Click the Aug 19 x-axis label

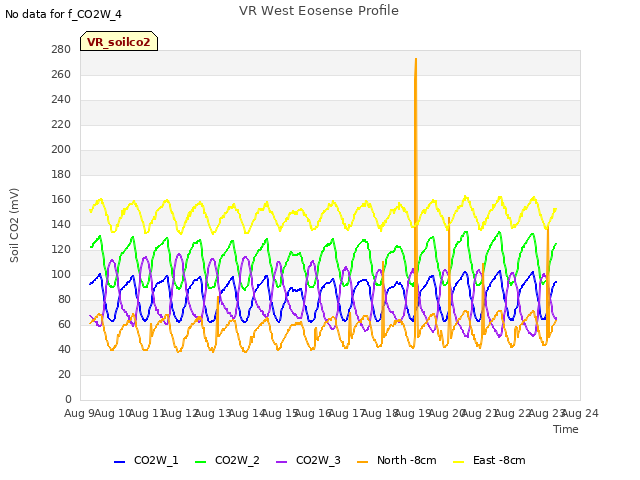pos(413,413)
